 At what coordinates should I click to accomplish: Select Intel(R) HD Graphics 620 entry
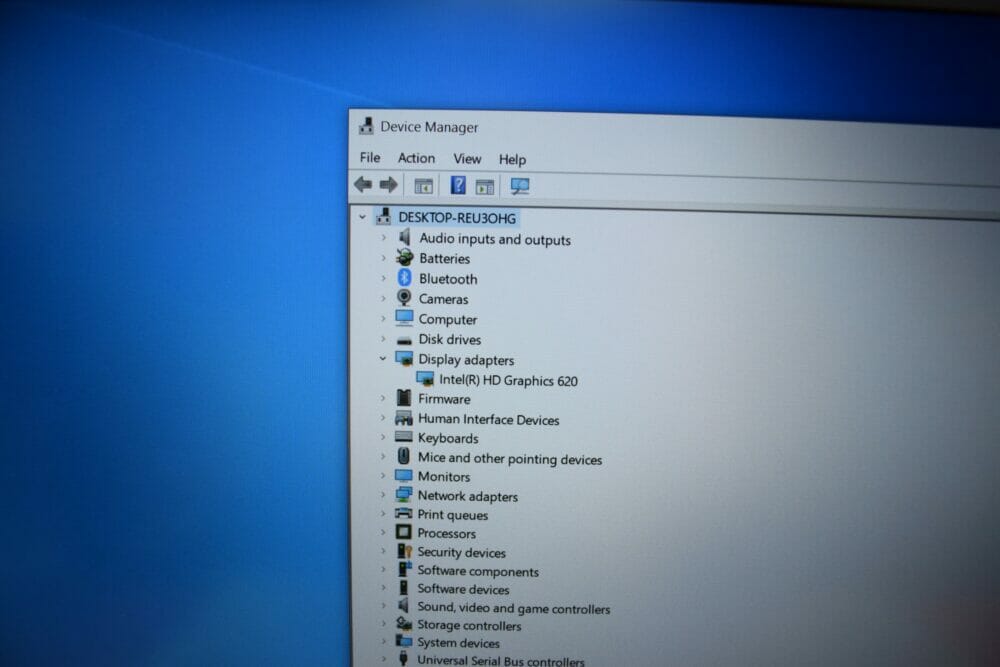508,381
